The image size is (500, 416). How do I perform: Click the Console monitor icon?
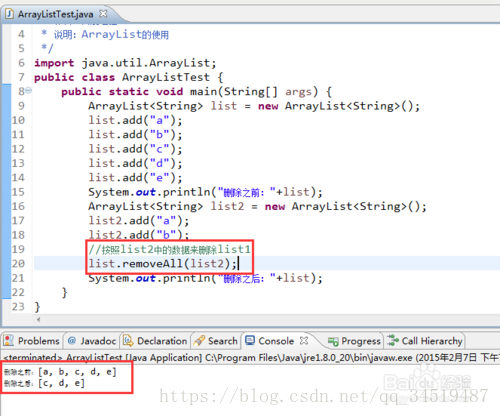pos(250,340)
